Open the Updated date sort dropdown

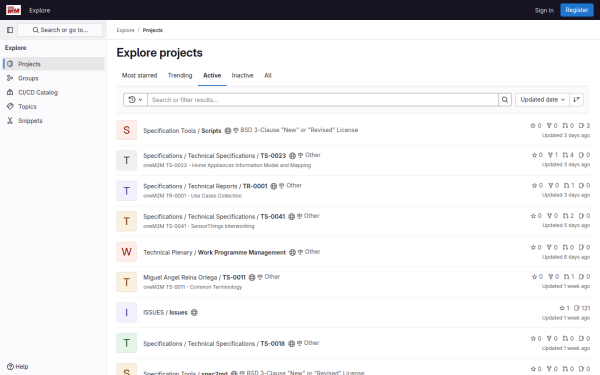[542, 99]
